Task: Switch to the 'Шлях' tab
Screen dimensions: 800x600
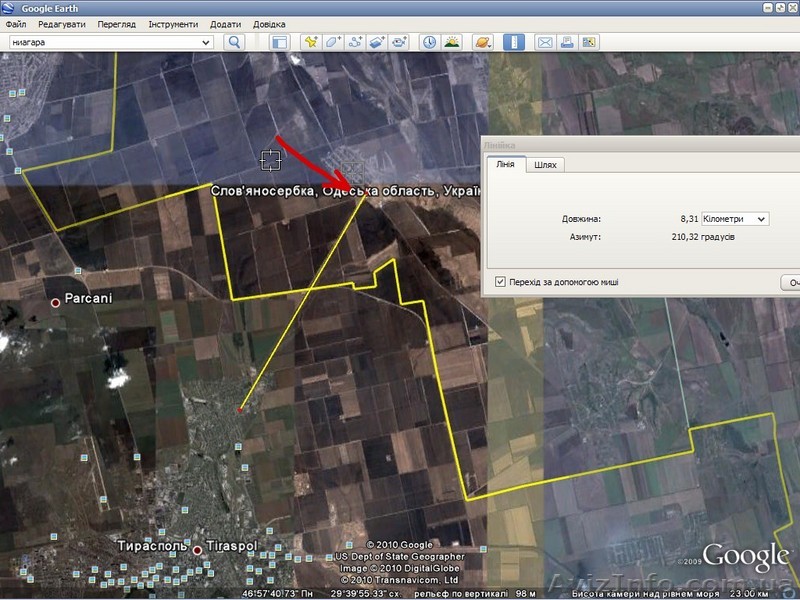Action: click(546, 164)
